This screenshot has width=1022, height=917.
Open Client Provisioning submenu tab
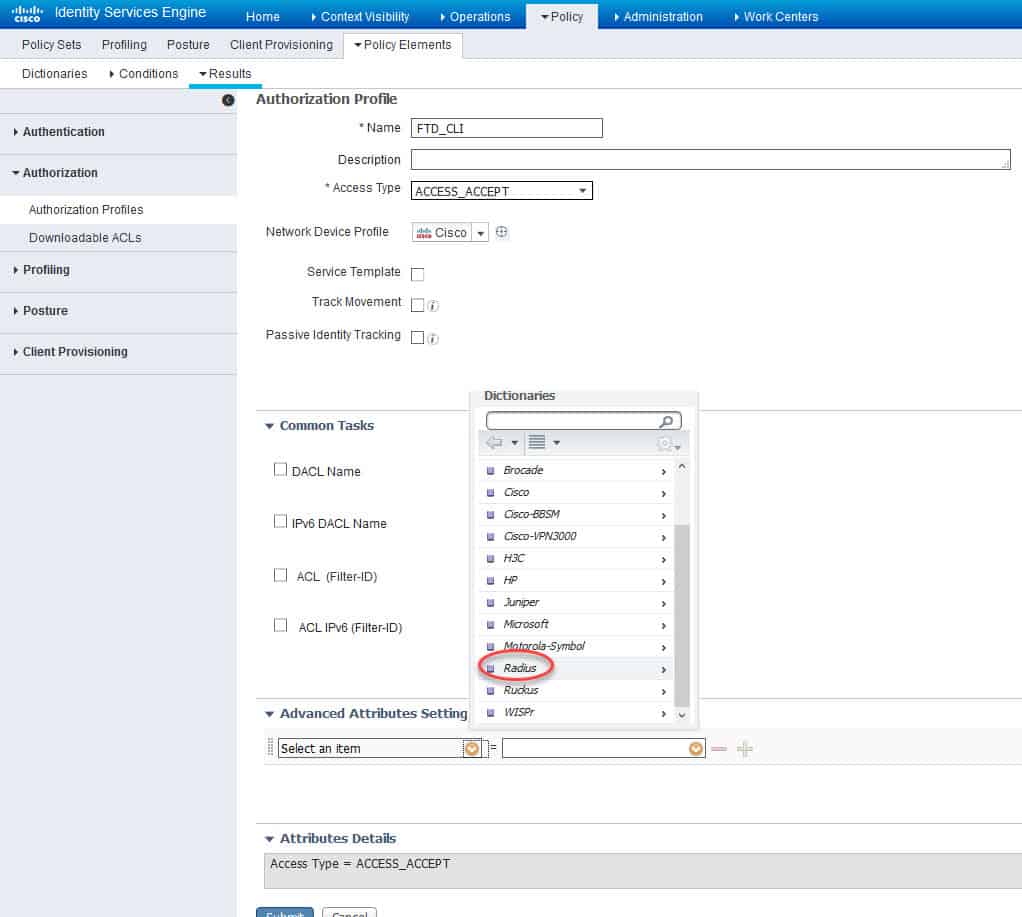[x=281, y=44]
